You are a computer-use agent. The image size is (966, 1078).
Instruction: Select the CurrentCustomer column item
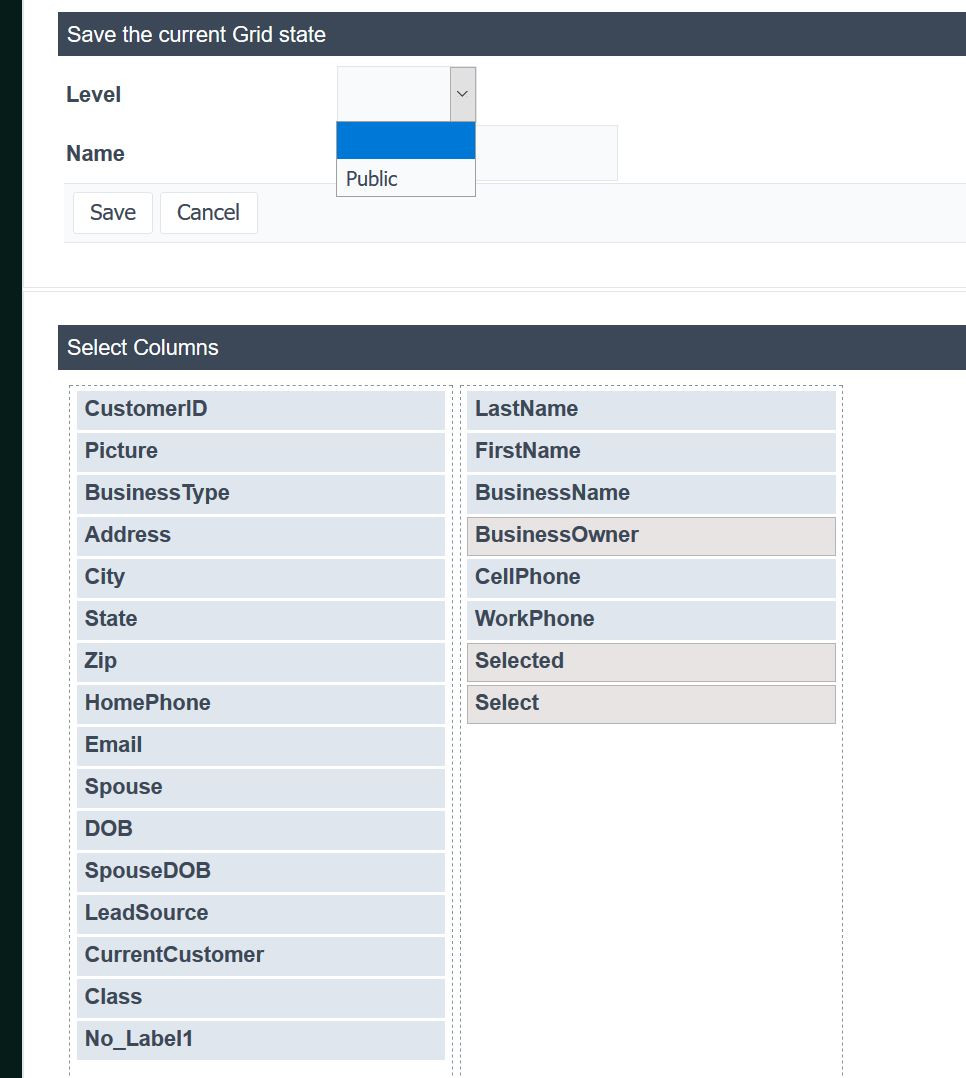coord(261,955)
